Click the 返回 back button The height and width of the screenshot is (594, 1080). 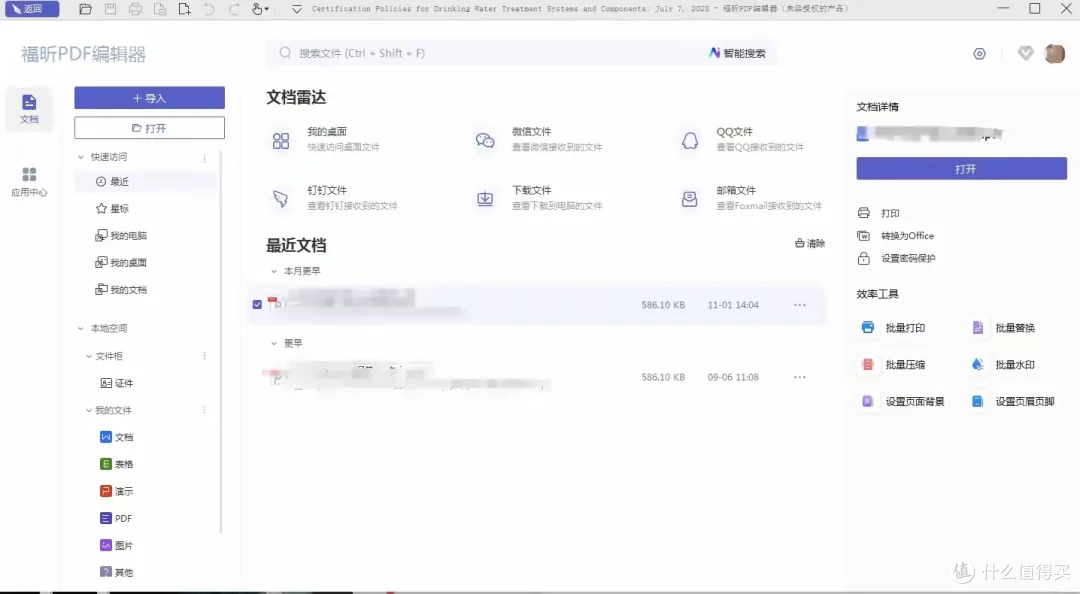(32, 9)
